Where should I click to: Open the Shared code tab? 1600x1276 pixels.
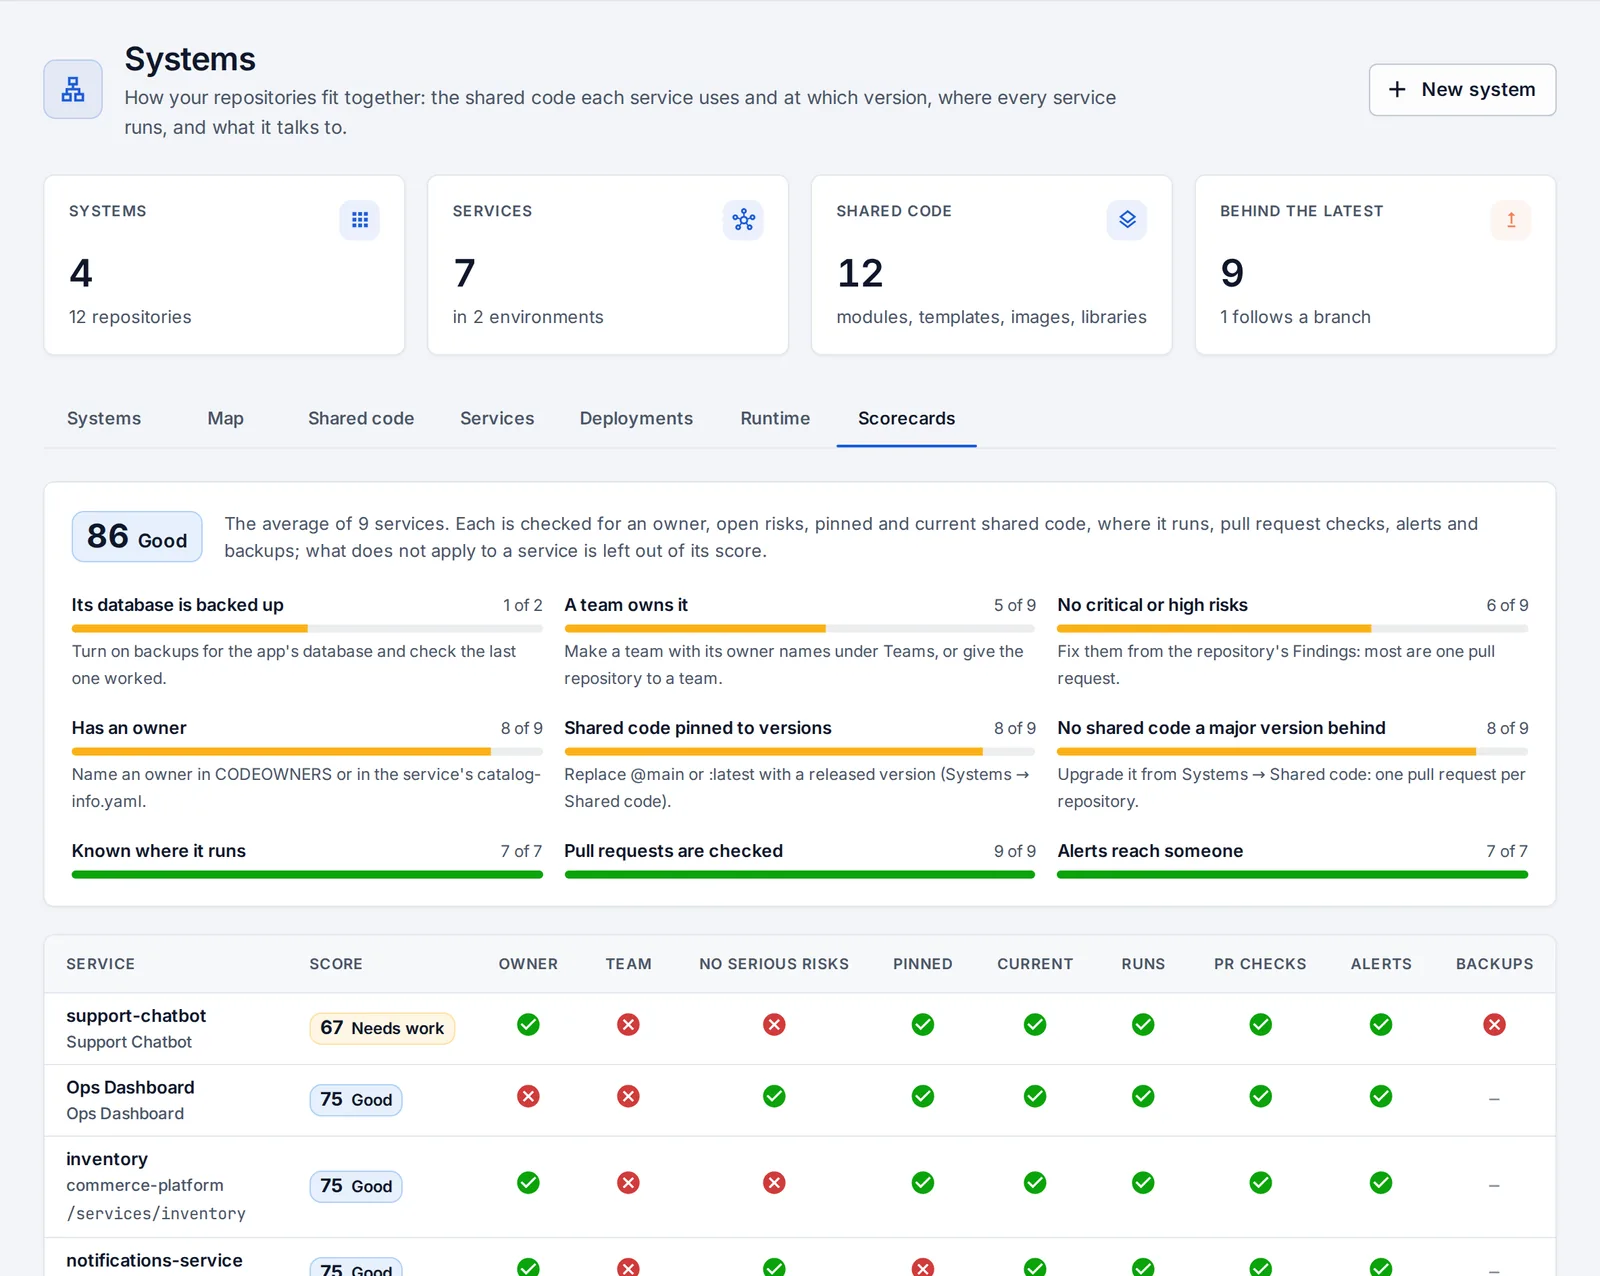point(361,418)
